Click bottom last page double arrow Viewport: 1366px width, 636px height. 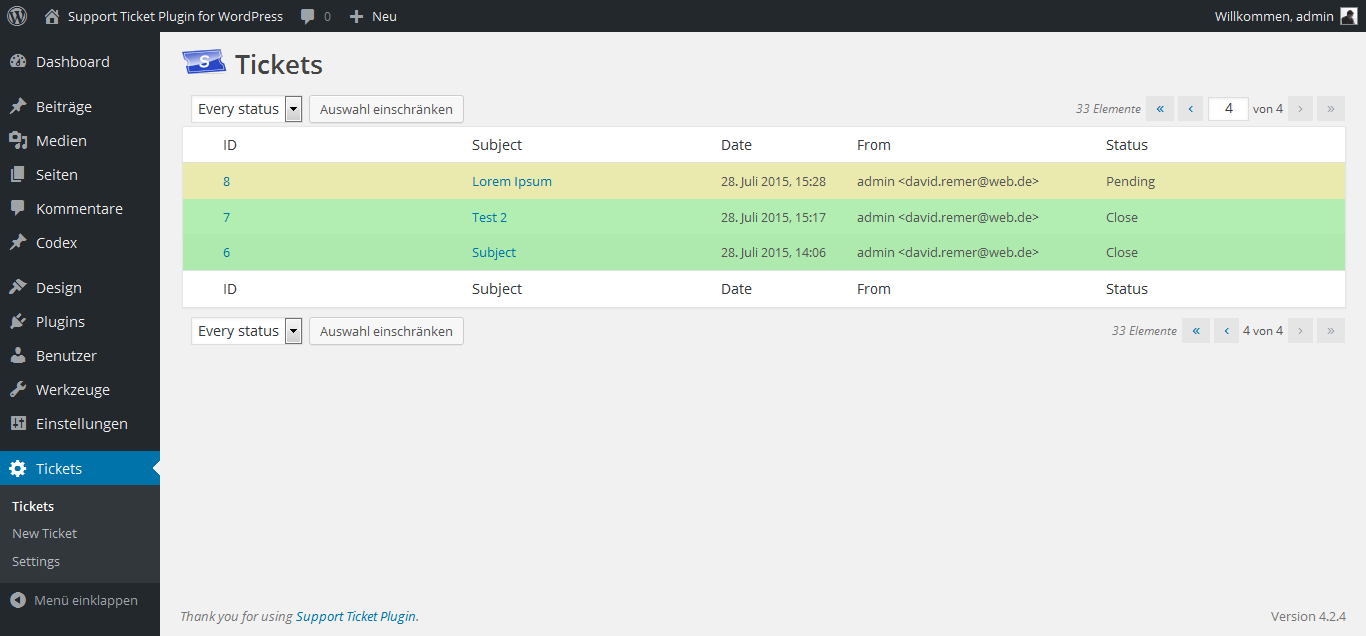coord(1331,331)
